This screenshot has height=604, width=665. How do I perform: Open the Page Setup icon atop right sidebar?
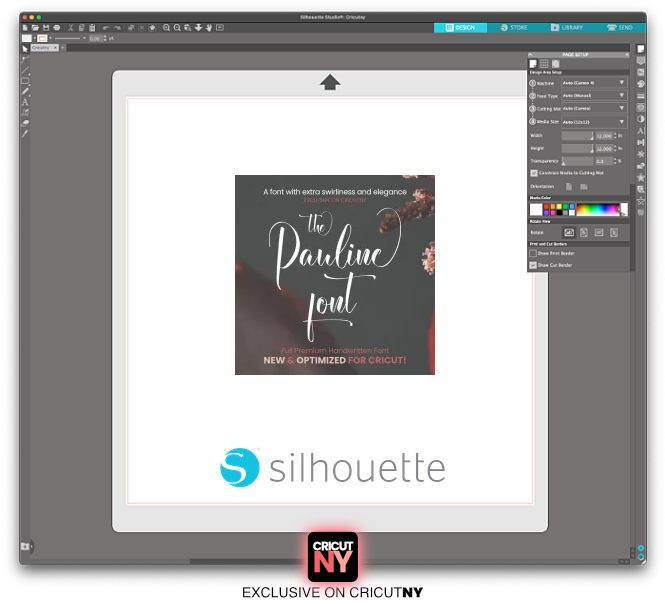tap(640, 49)
